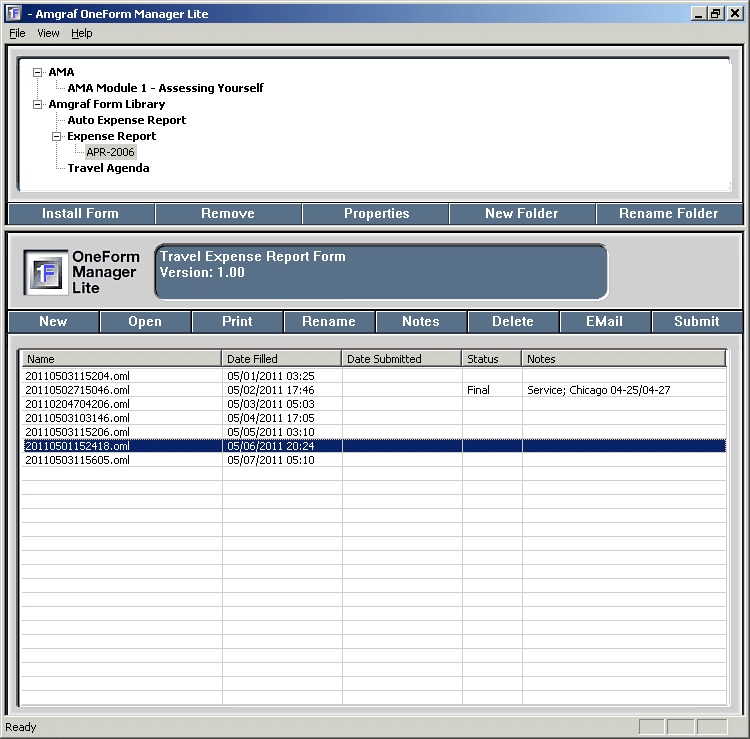Click the app icon in the title bar
The width and height of the screenshot is (750, 739).
13,13
